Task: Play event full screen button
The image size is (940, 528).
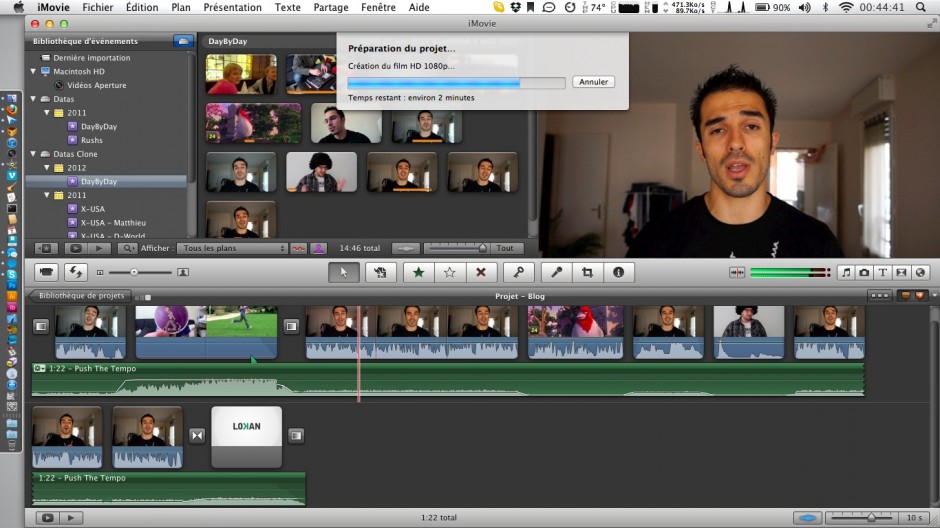Action: [76, 248]
